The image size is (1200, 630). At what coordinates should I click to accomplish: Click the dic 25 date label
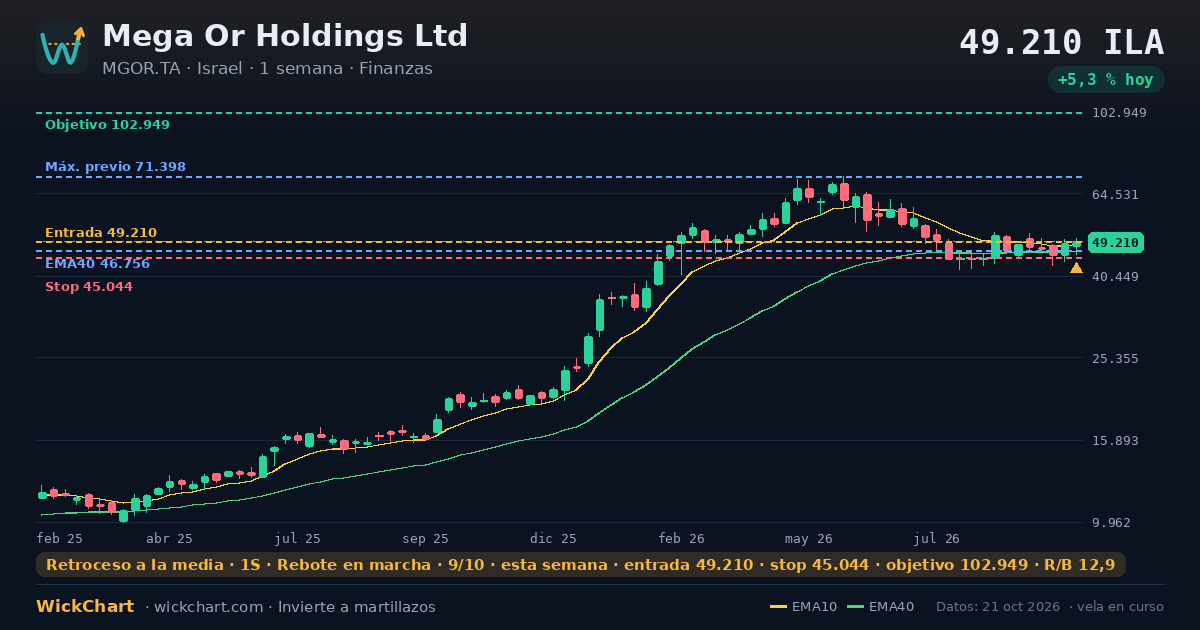[x=554, y=538]
